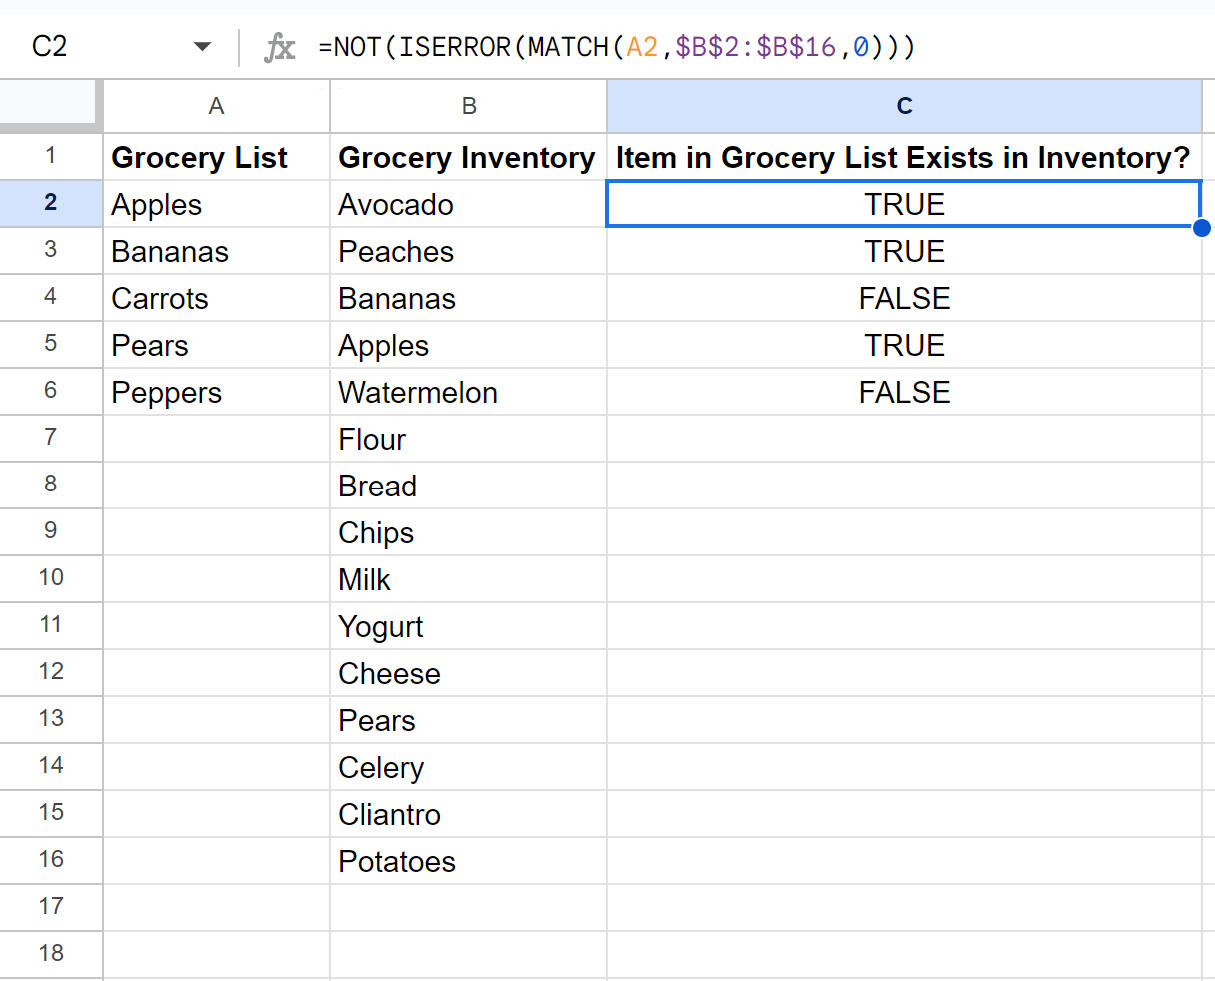The height and width of the screenshot is (981, 1215).
Task: Select row 10 header
Action: 51,578
